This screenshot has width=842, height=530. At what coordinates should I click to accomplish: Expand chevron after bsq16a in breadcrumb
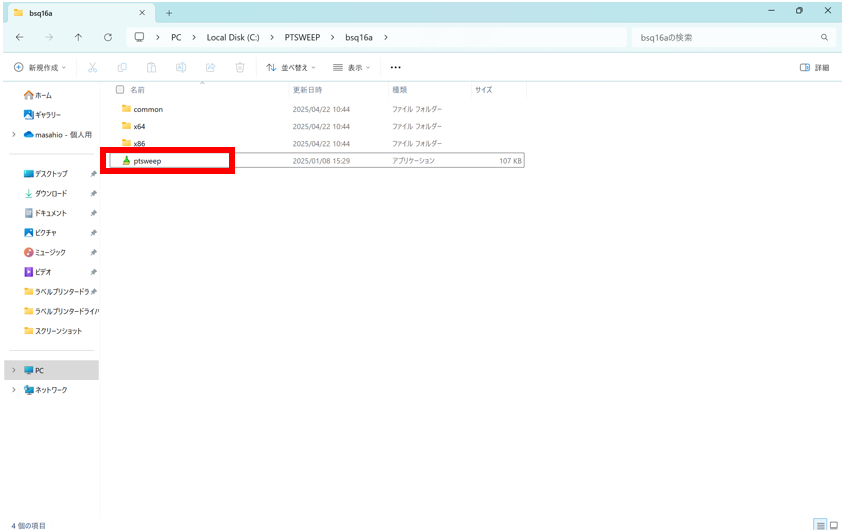point(386,37)
